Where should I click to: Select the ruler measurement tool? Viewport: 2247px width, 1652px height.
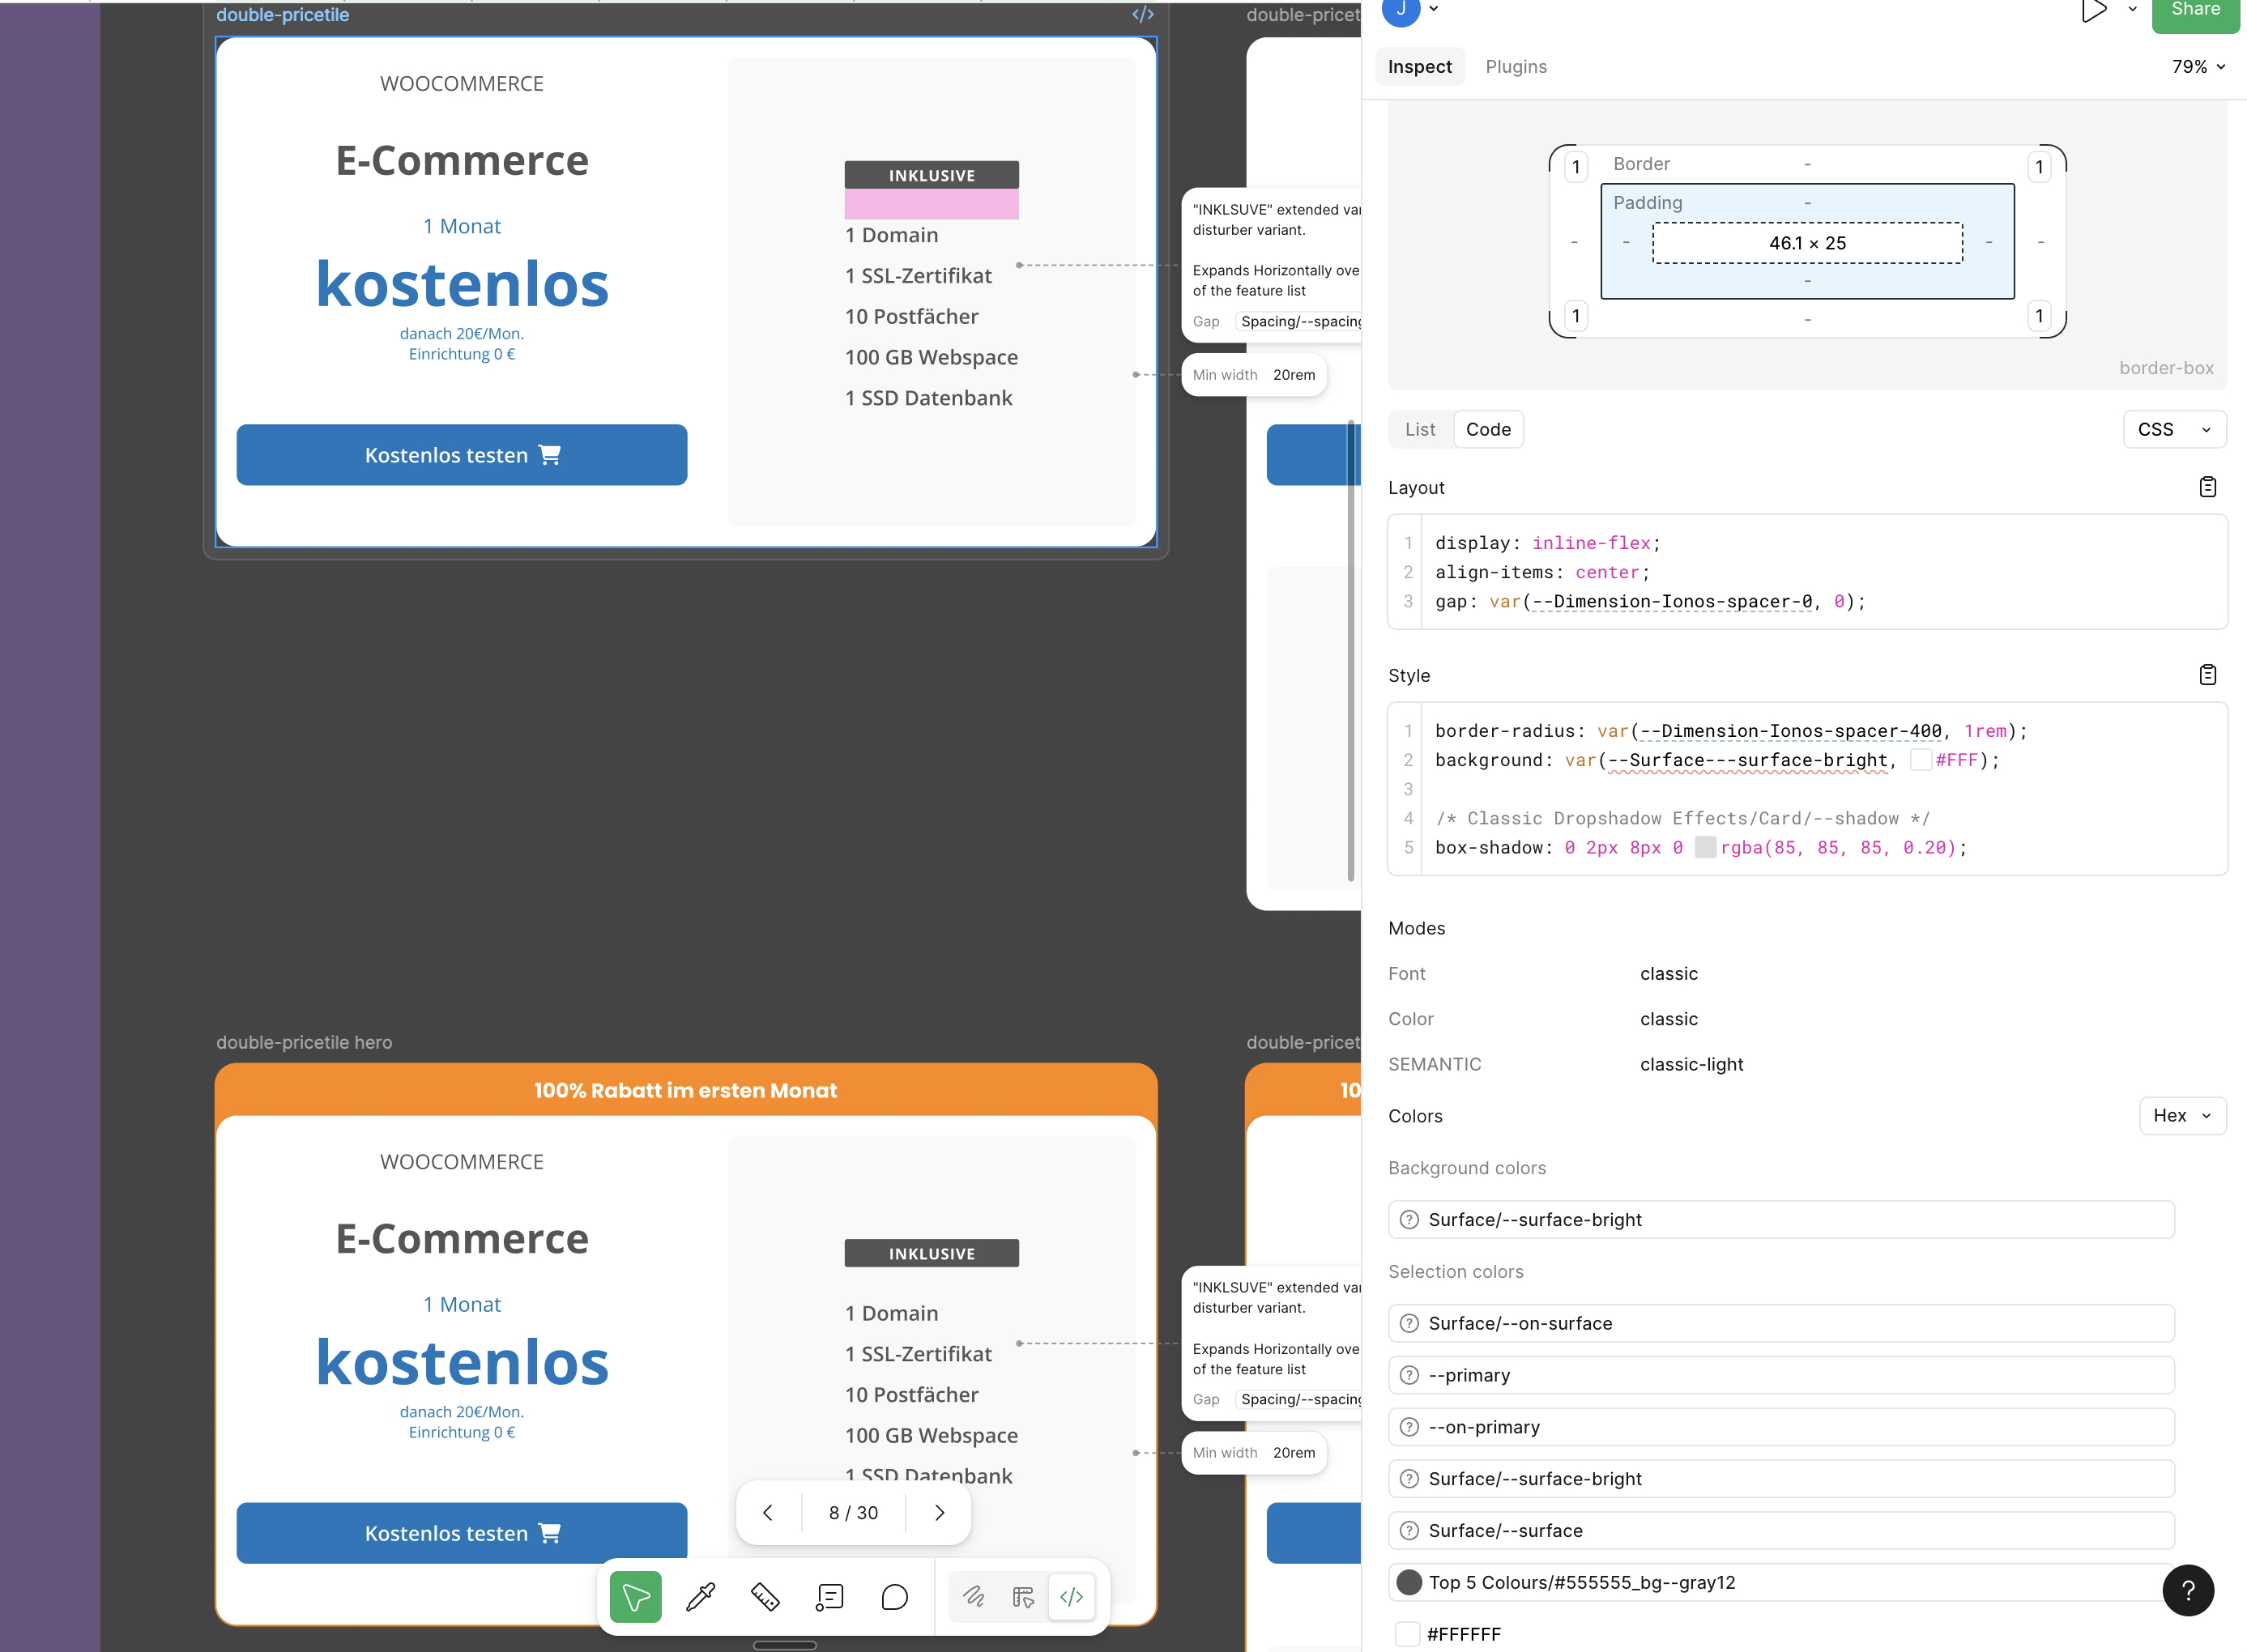tap(765, 1597)
